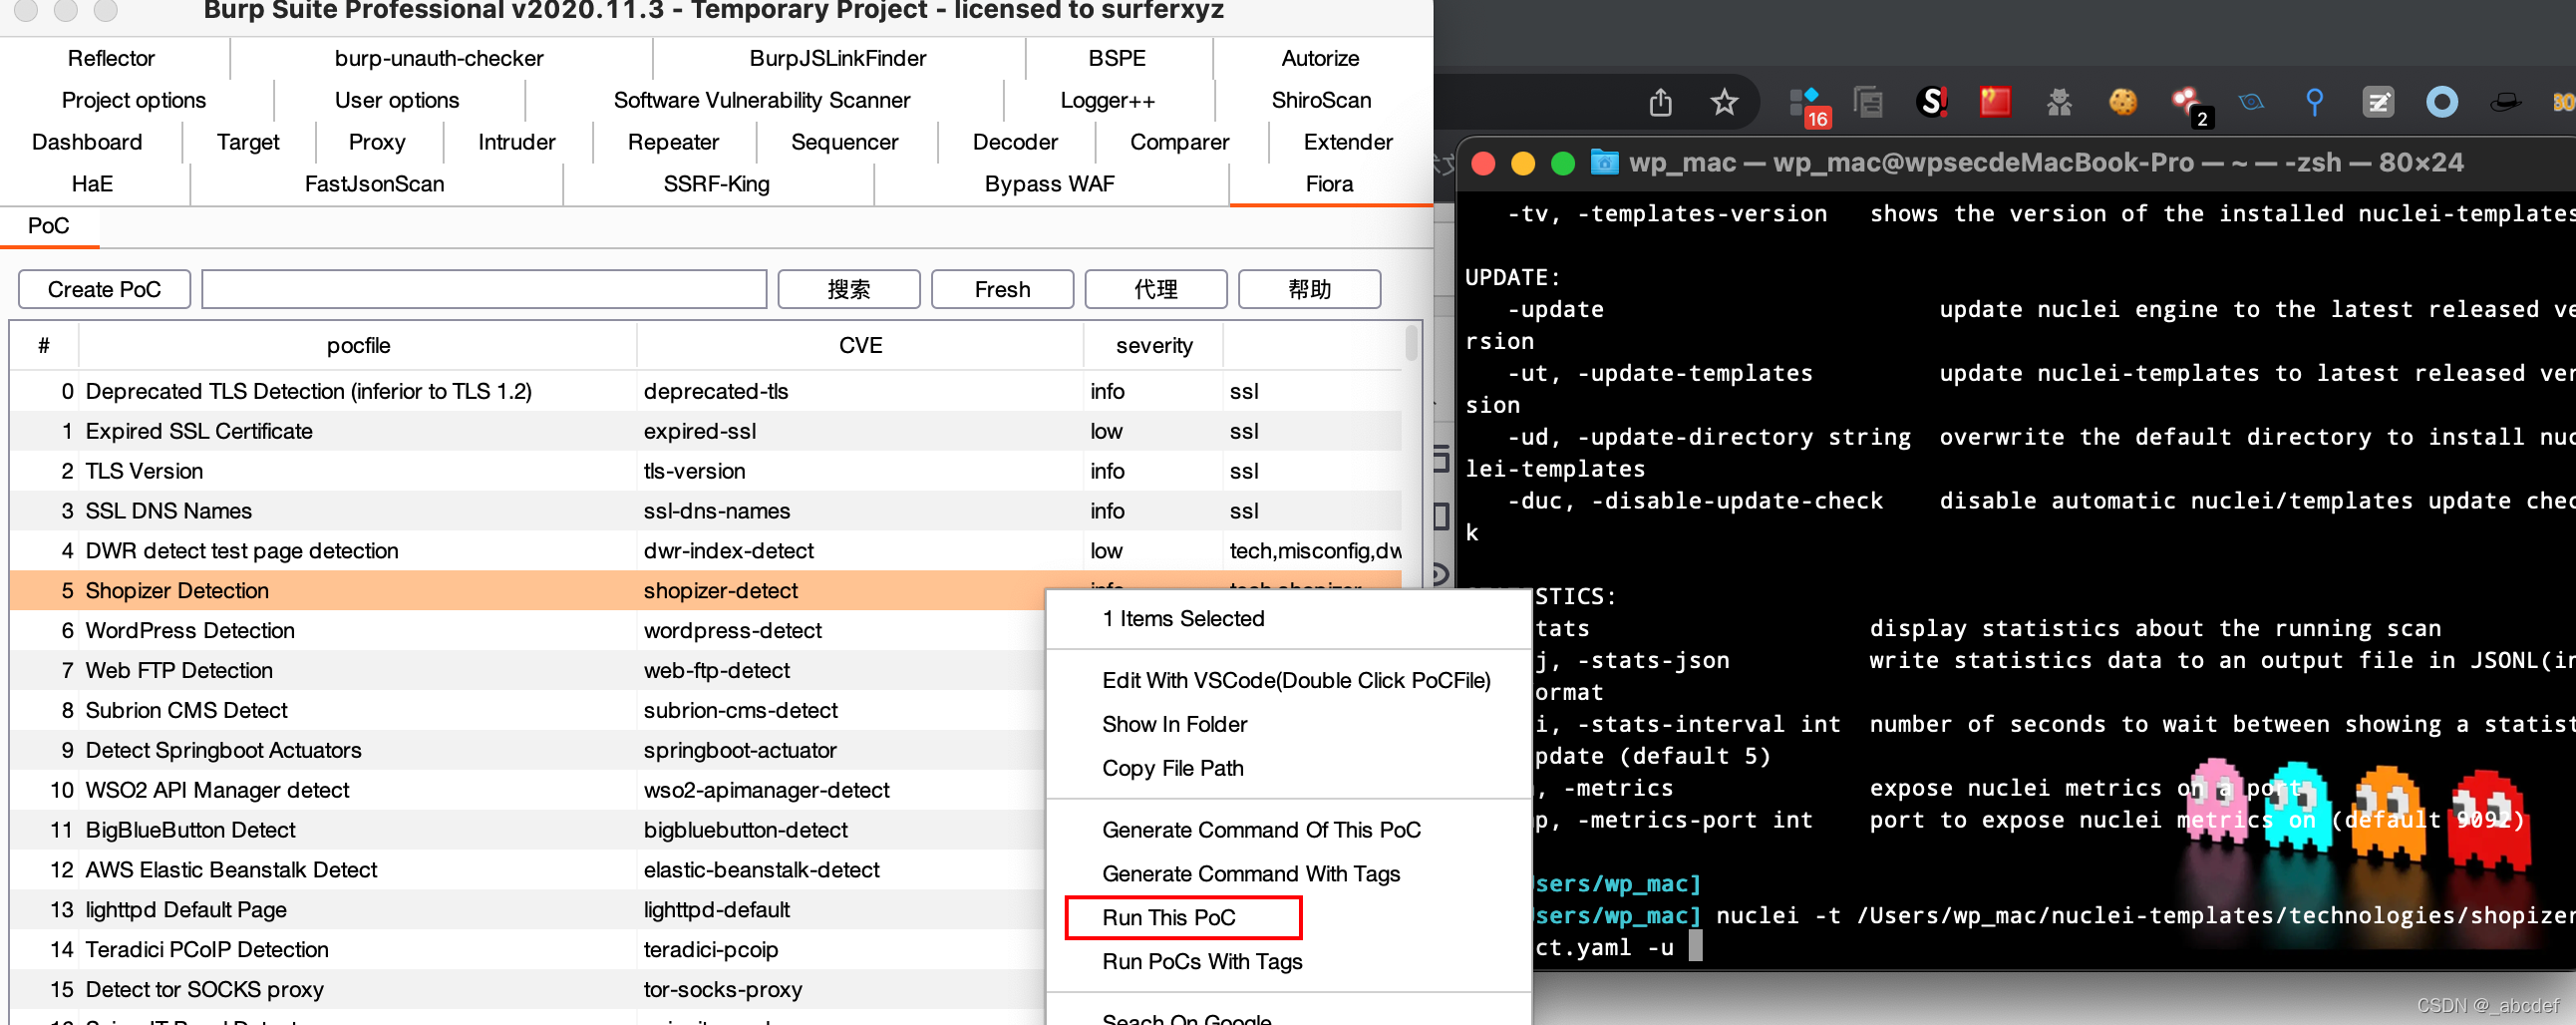
Task: Go to the Dashboard tab
Action: click(87, 142)
